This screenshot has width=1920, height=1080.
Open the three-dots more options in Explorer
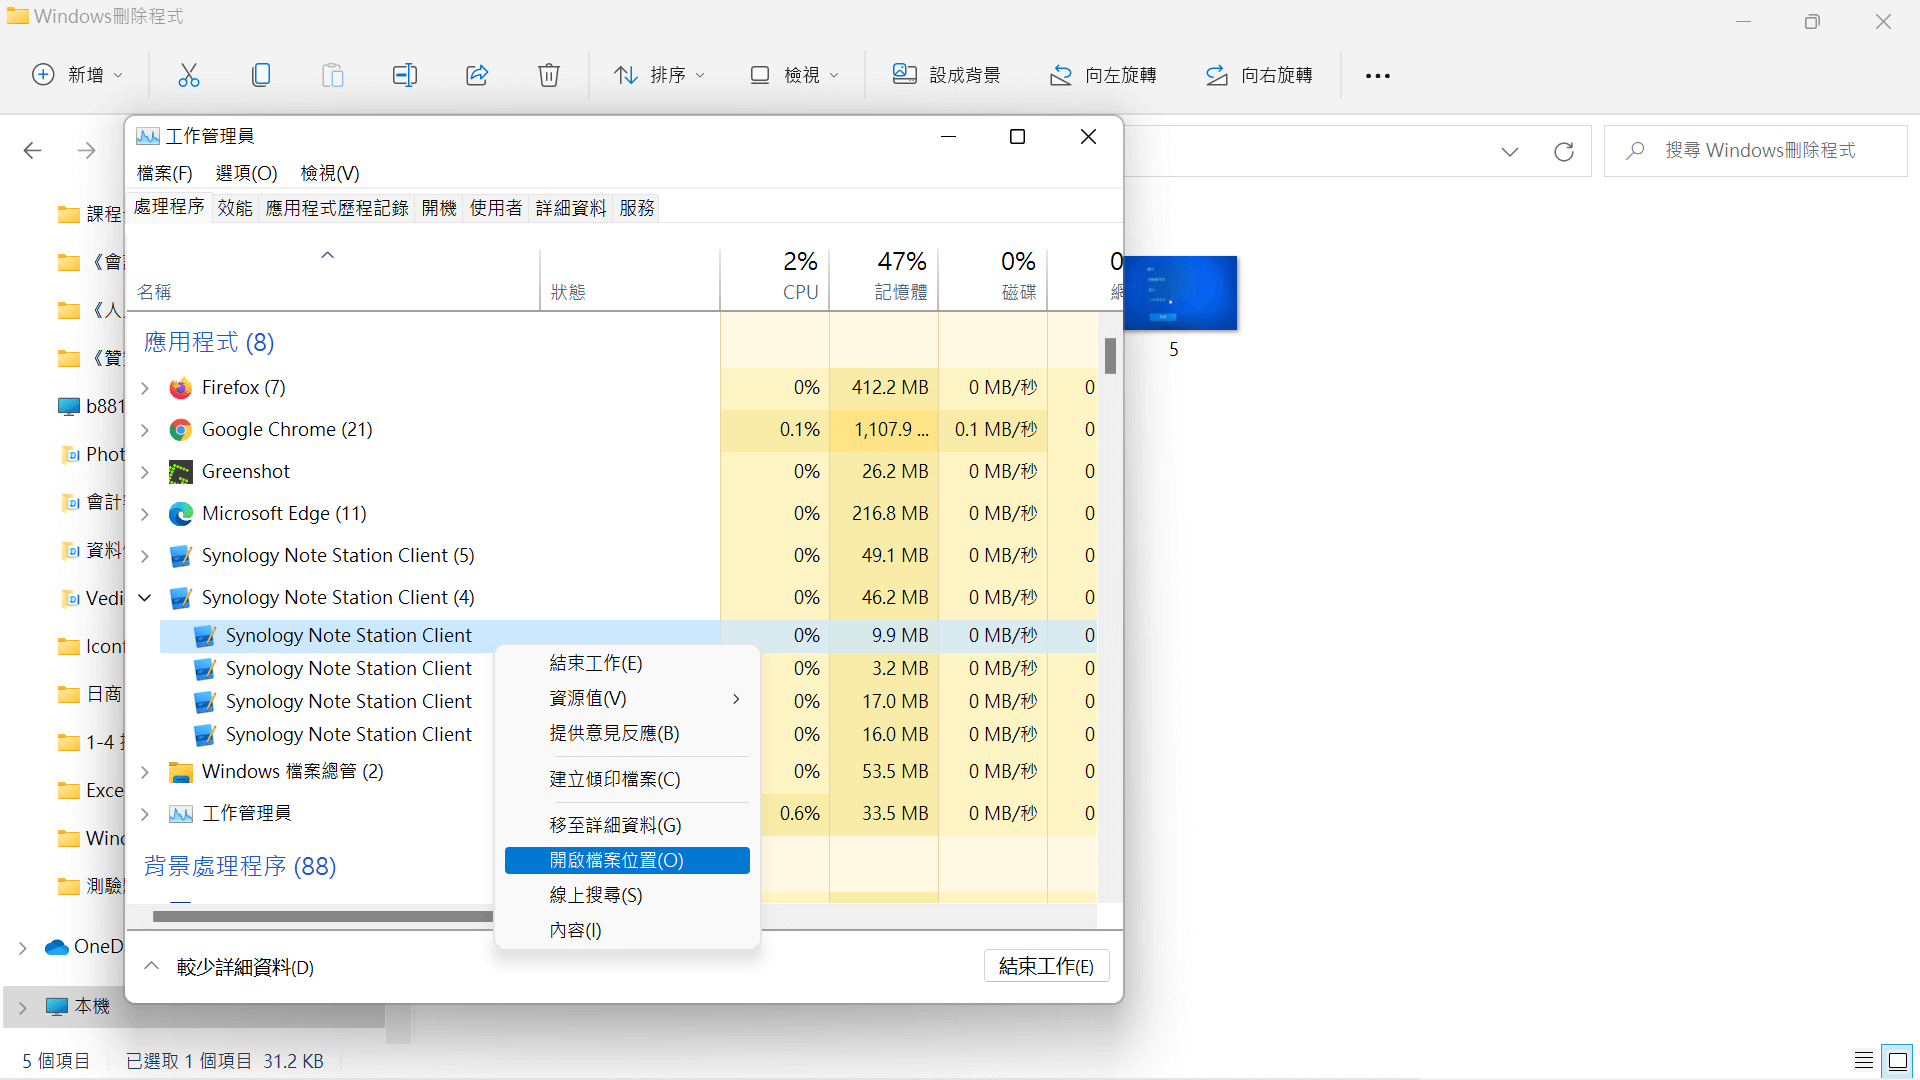point(1378,76)
